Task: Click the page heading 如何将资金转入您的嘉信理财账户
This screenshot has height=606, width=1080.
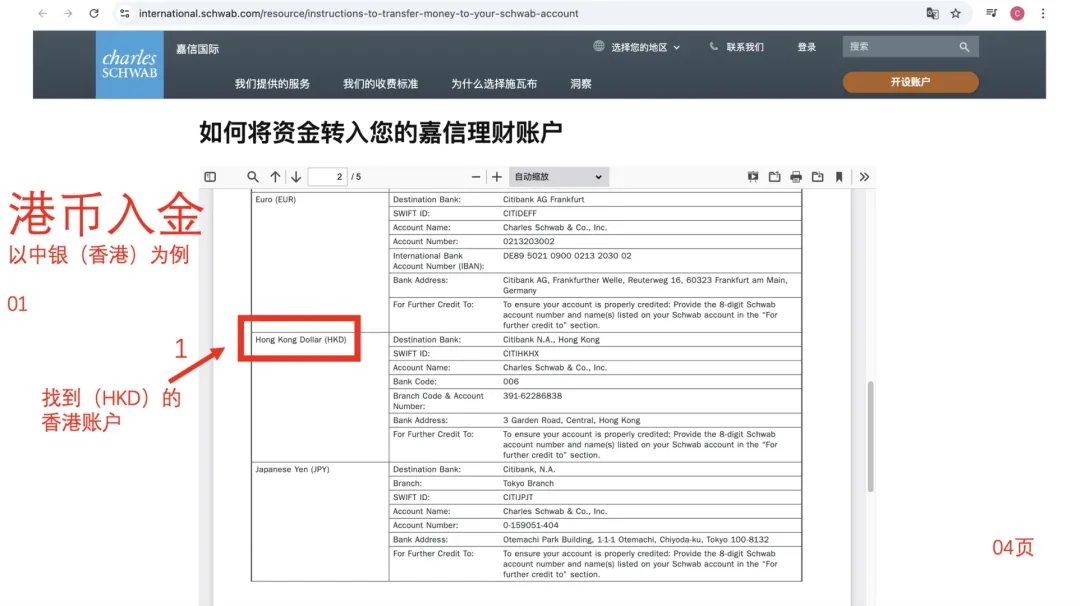Action: [x=381, y=132]
